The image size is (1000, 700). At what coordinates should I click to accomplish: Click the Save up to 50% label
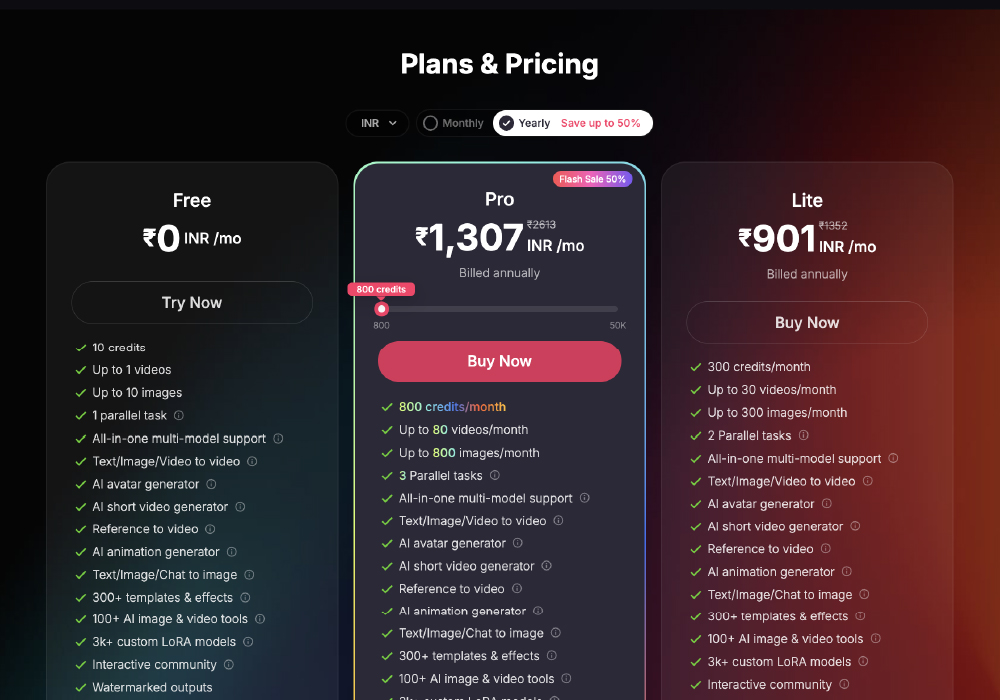(600, 123)
